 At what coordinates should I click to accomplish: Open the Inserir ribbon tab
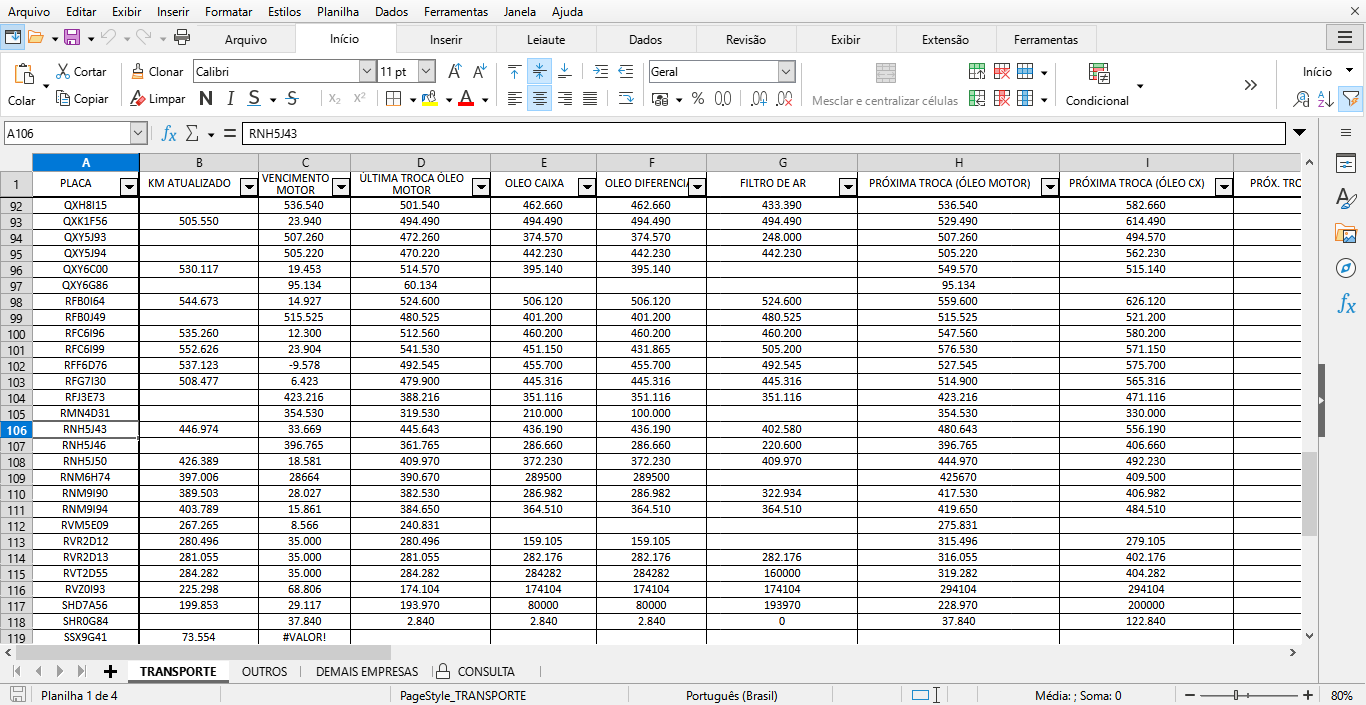coord(446,40)
